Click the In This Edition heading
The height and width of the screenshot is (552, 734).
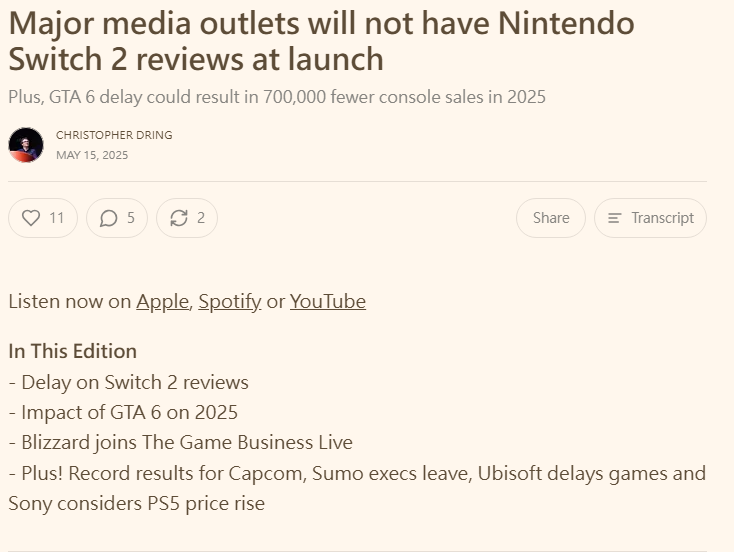click(x=72, y=351)
